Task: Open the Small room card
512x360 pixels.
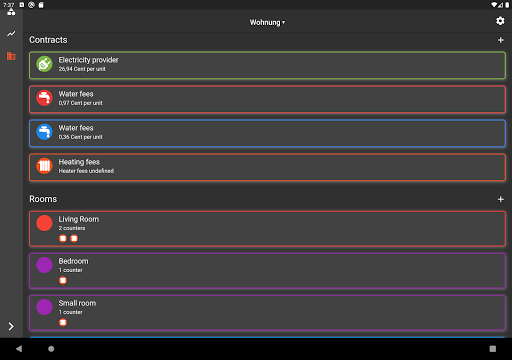Action: [x=267, y=313]
